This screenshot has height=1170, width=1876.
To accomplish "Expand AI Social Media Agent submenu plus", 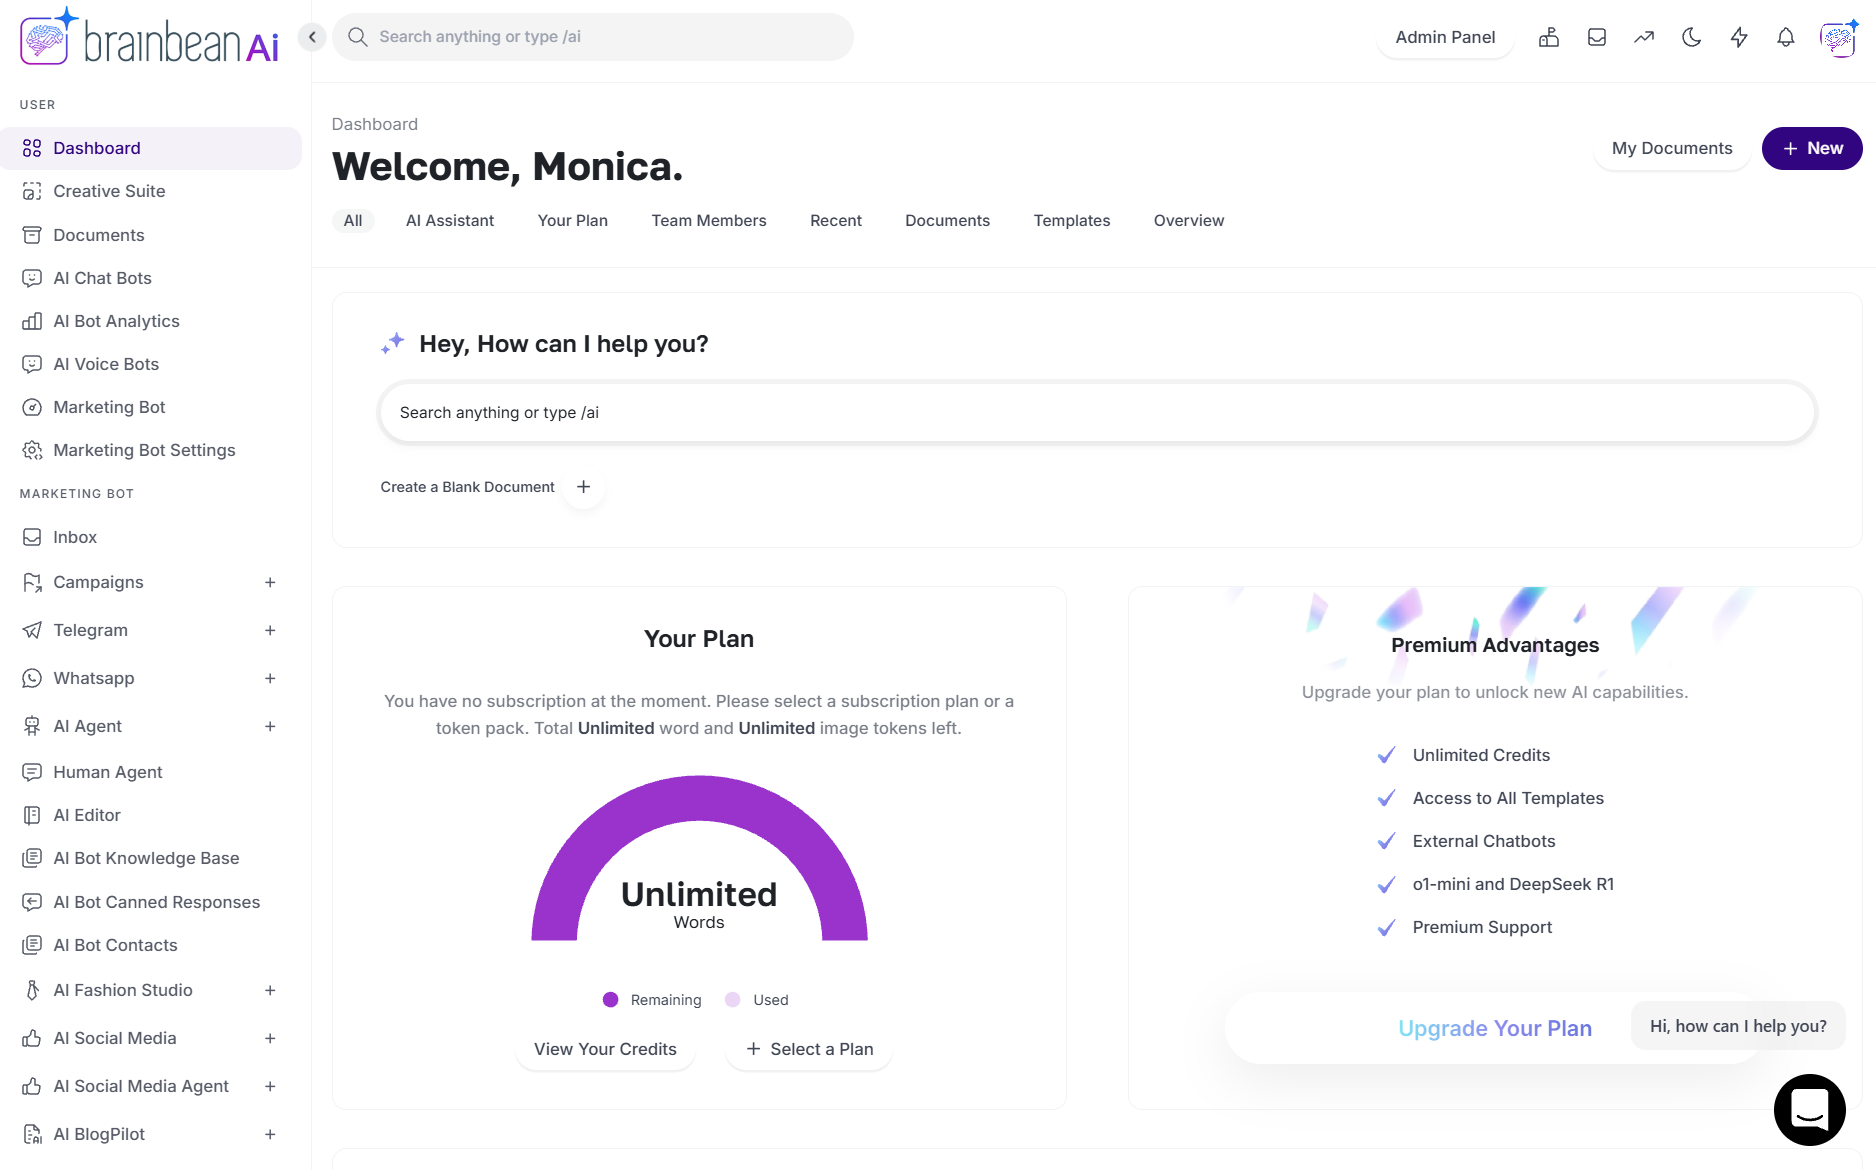I will point(270,1086).
